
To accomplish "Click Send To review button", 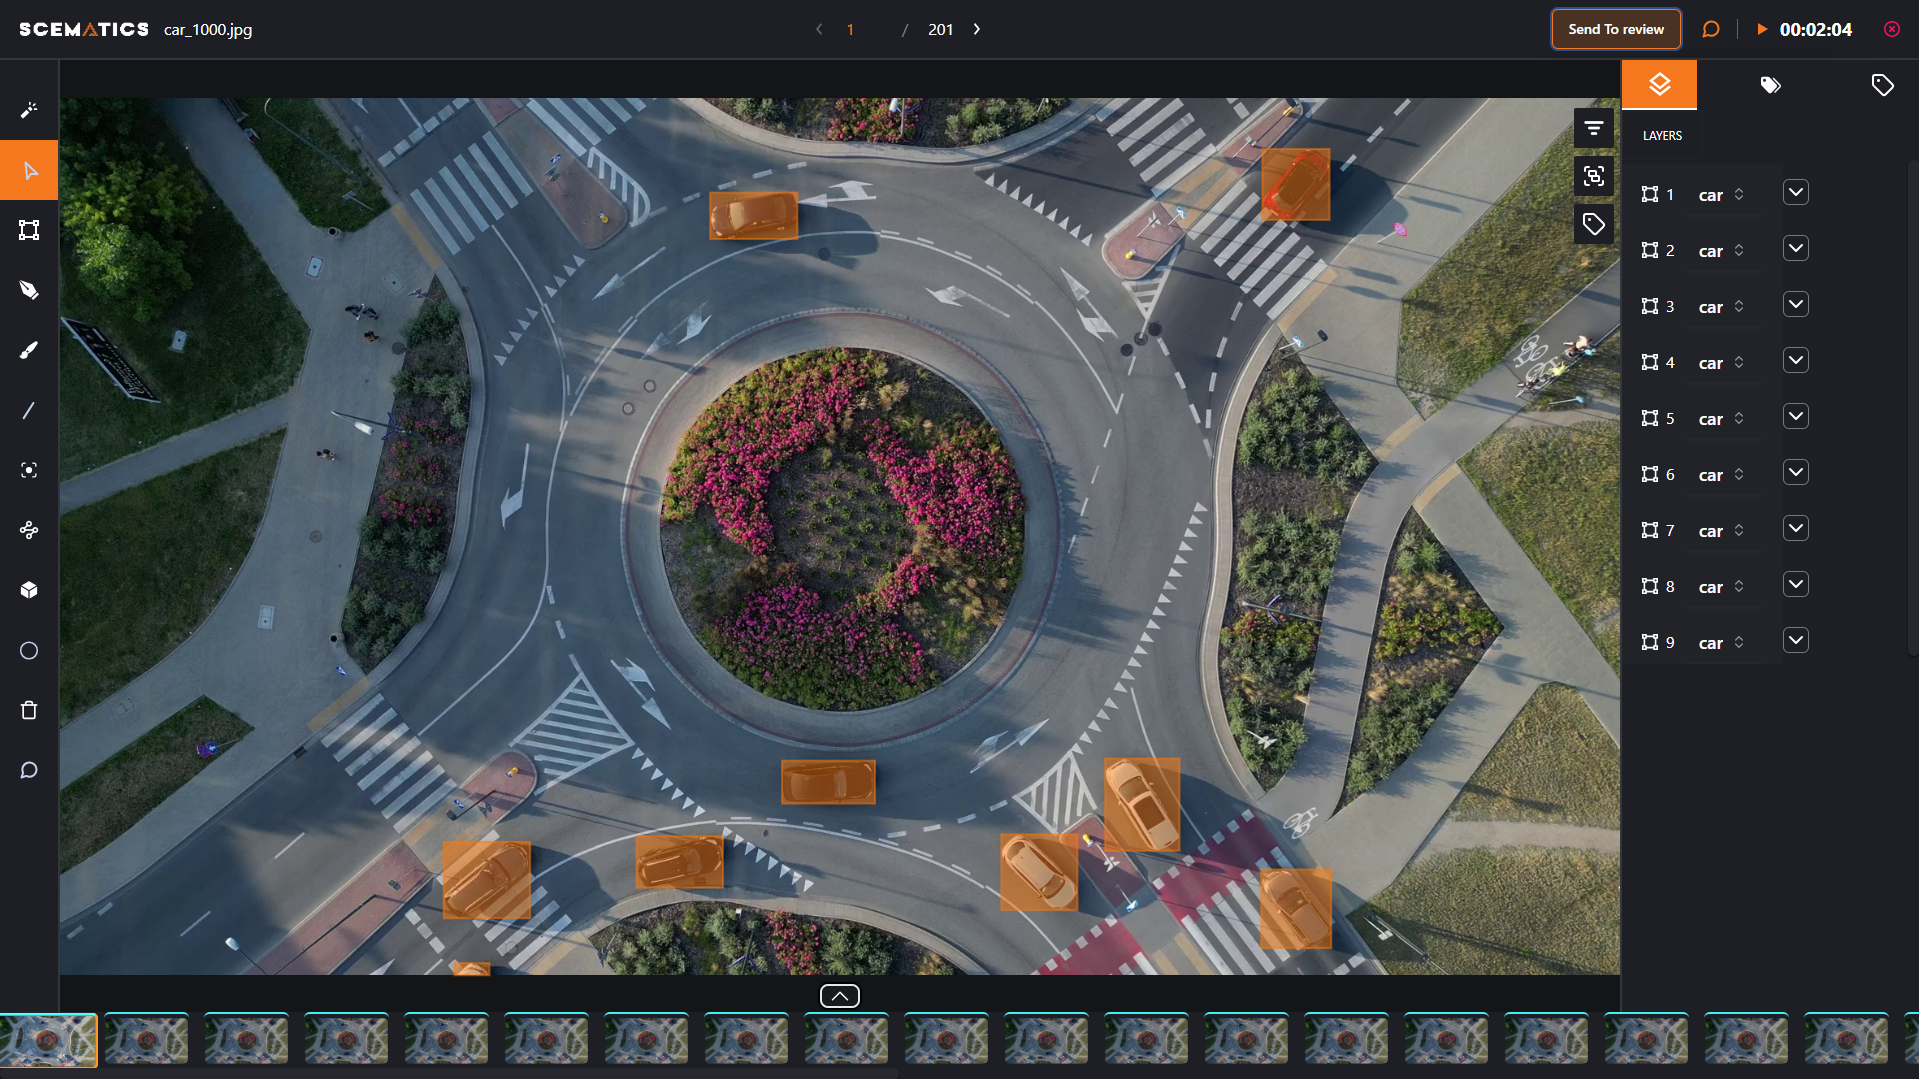I will click(1615, 29).
